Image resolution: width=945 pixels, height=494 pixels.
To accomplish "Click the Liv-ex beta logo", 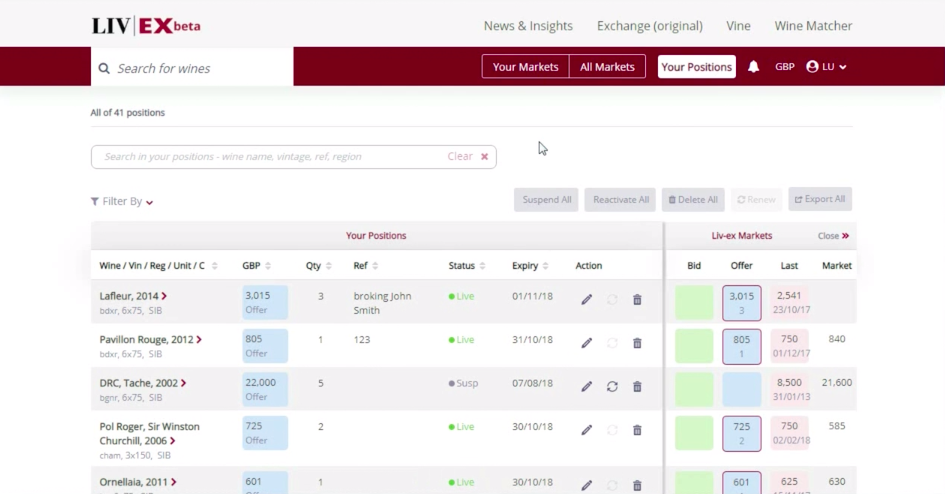I will pyautogui.click(x=146, y=26).
